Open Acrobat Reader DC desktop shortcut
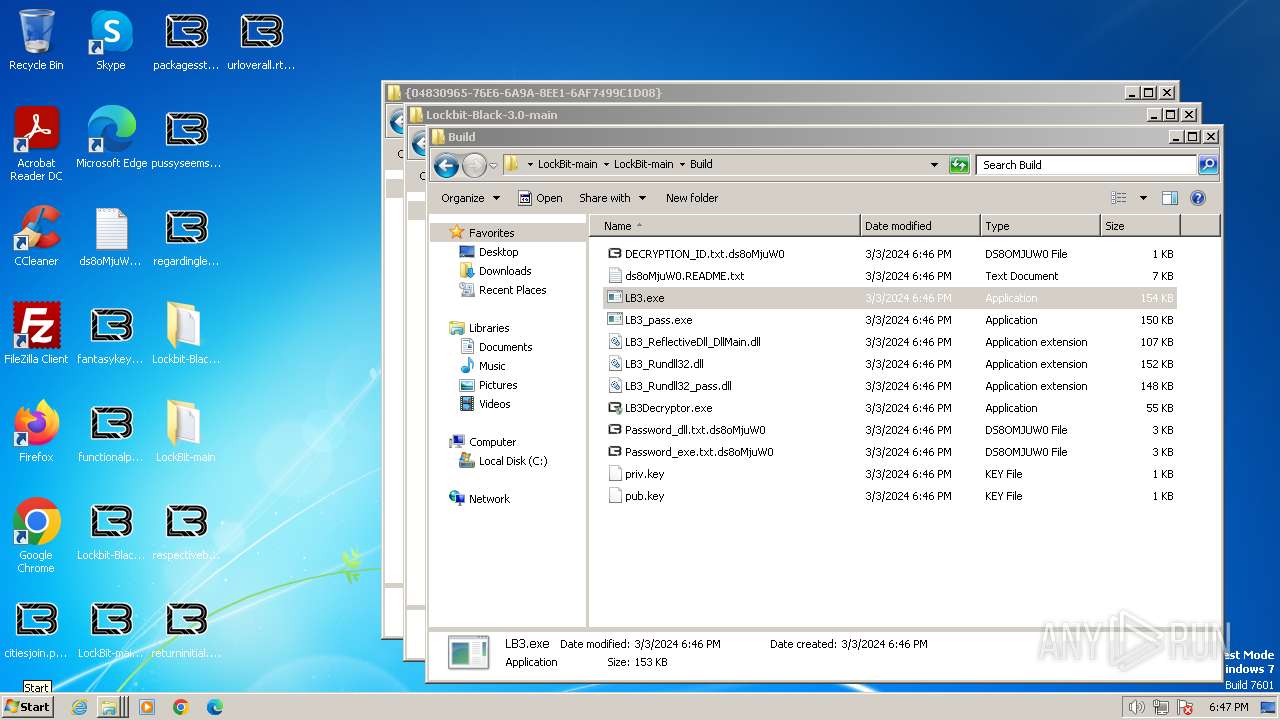The image size is (1280, 720). click(36, 144)
